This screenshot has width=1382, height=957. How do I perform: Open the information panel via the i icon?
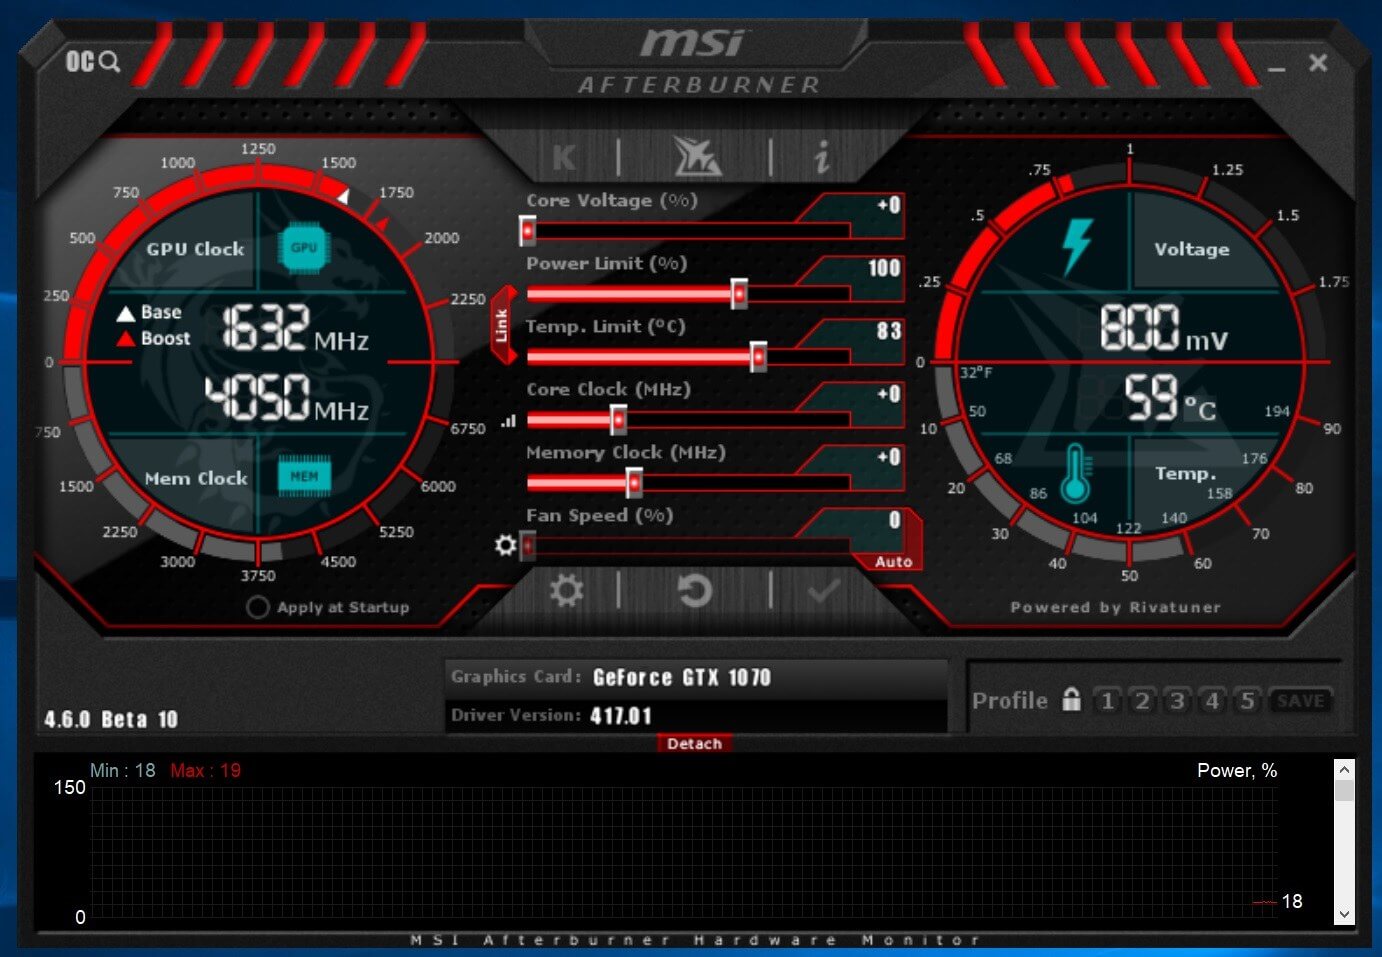click(823, 157)
